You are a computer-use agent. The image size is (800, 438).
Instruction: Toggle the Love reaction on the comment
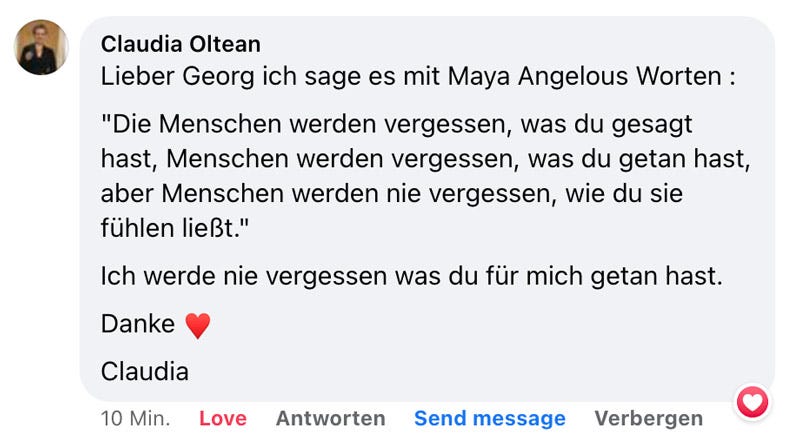point(223,418)
